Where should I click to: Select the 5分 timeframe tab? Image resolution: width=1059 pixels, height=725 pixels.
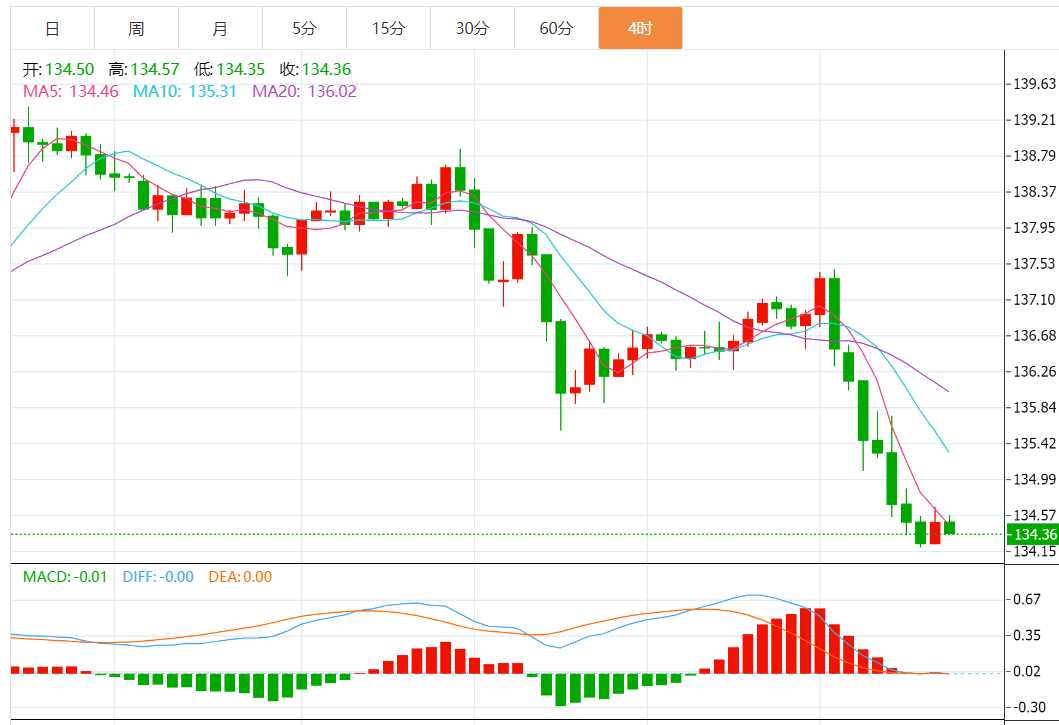305,28
